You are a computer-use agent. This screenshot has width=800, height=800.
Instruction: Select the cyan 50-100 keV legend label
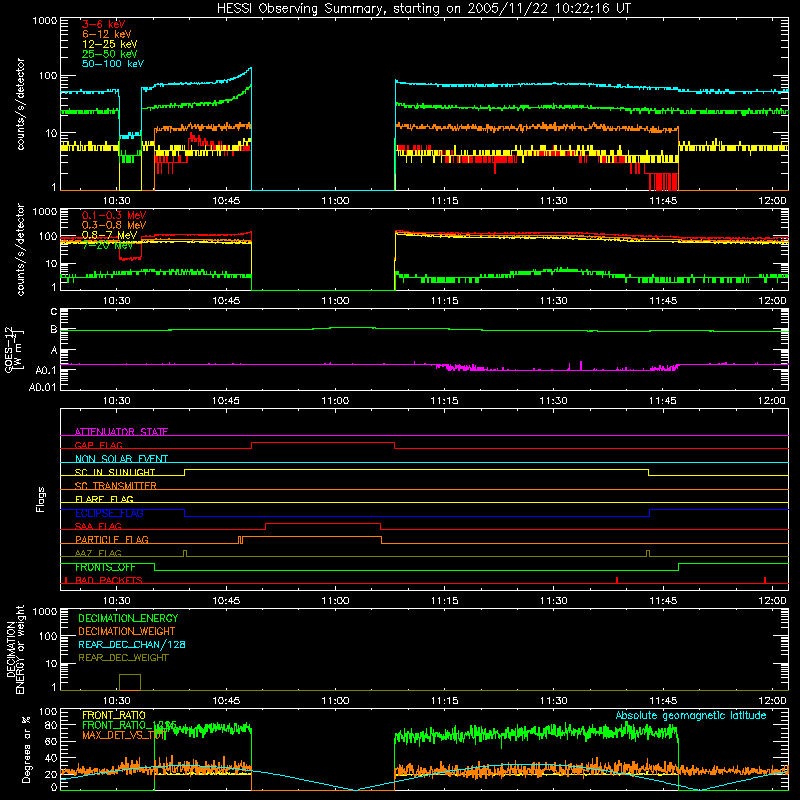click(x=113, y=64)
